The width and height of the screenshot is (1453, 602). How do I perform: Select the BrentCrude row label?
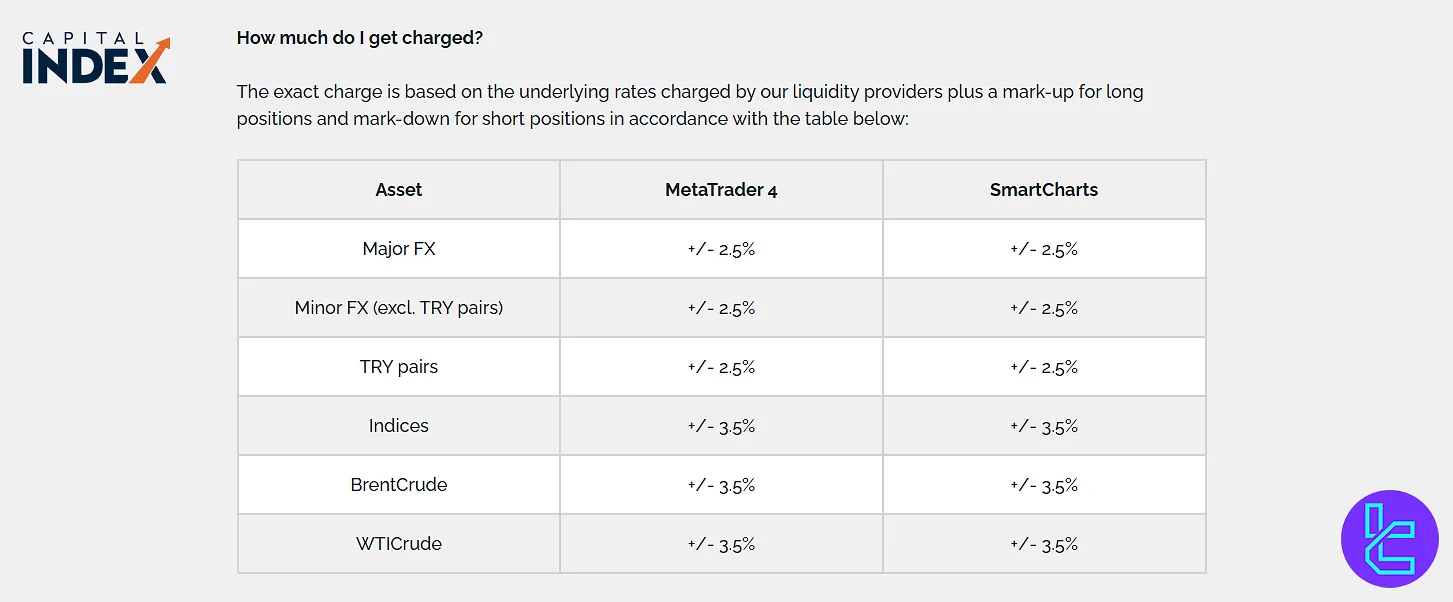point(399,485)
